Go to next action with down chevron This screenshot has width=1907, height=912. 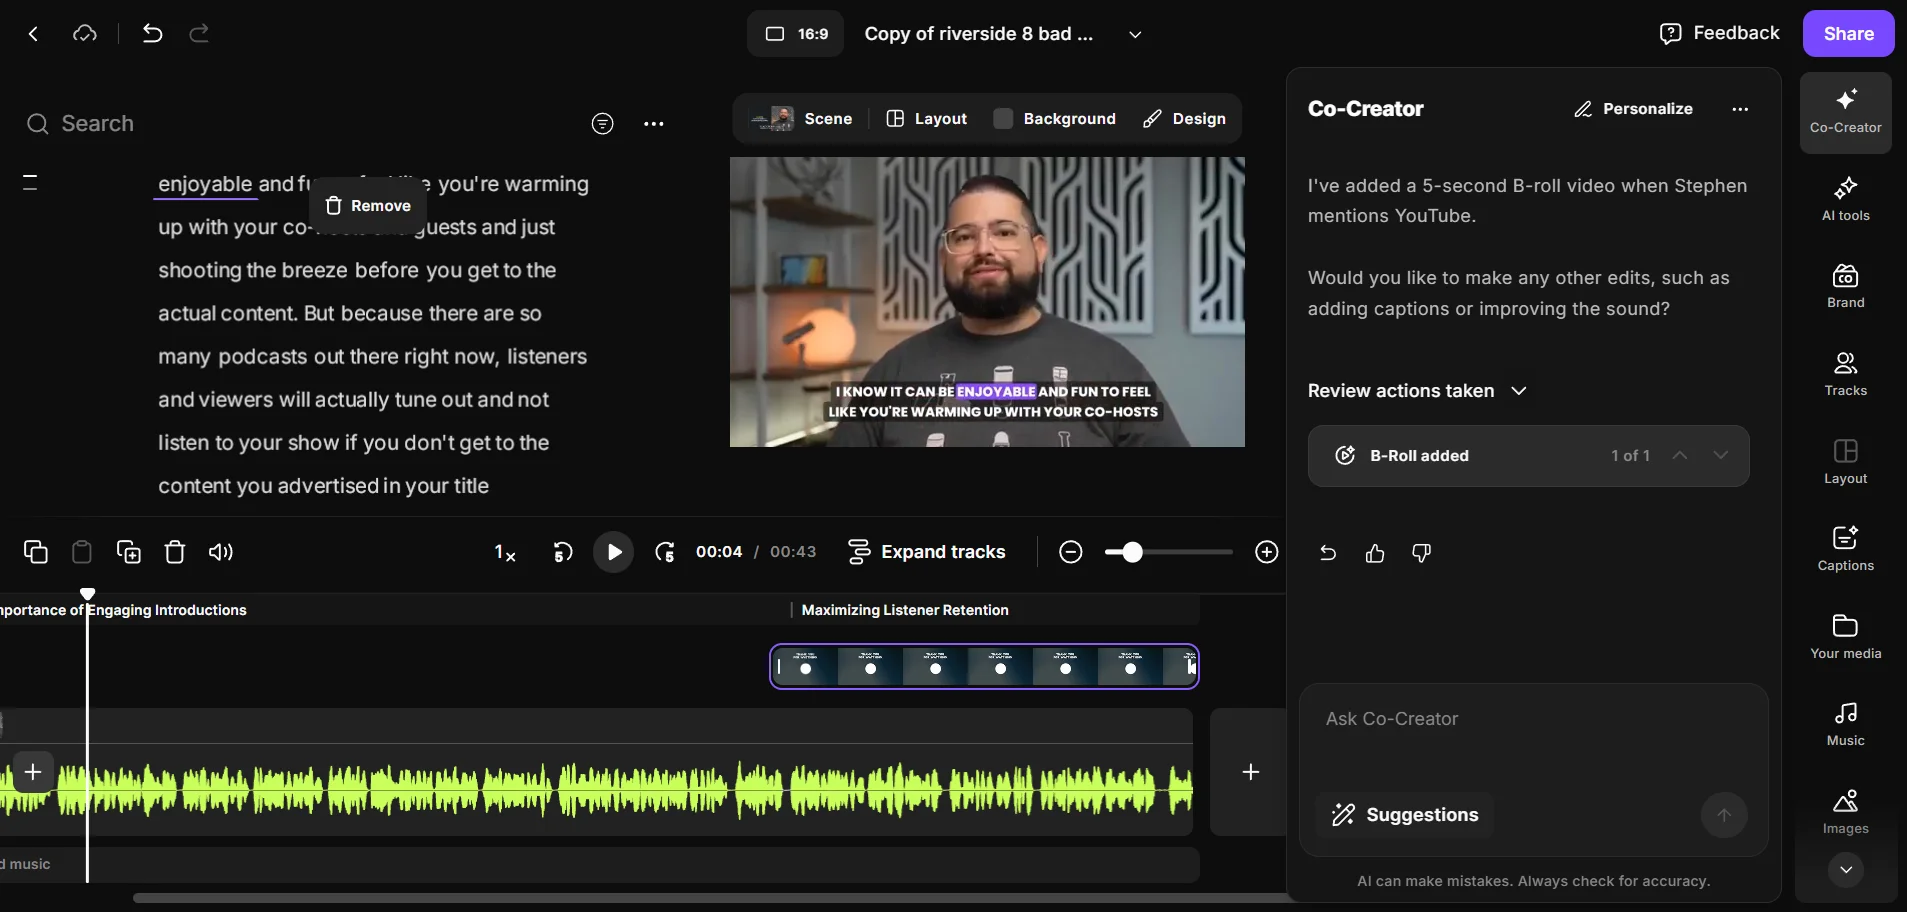1720,455
